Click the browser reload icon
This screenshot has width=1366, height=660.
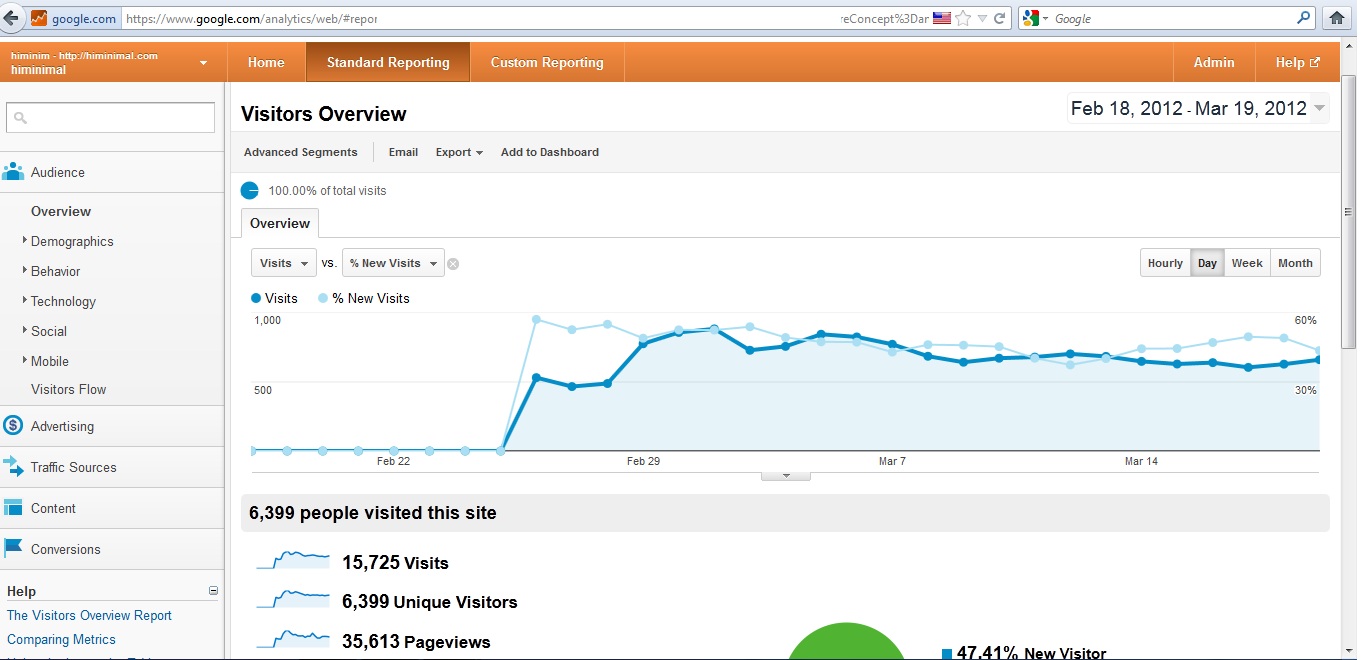[999, 18]
